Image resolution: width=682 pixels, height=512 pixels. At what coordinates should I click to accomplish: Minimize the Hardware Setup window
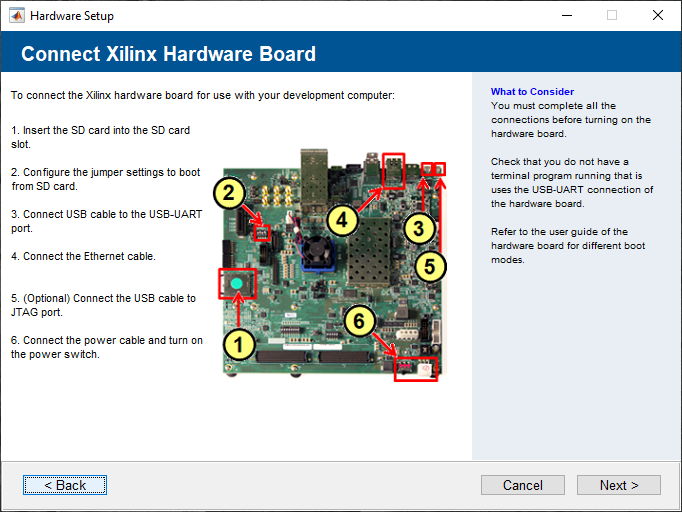pyautogui.click(x=567, y=15)
